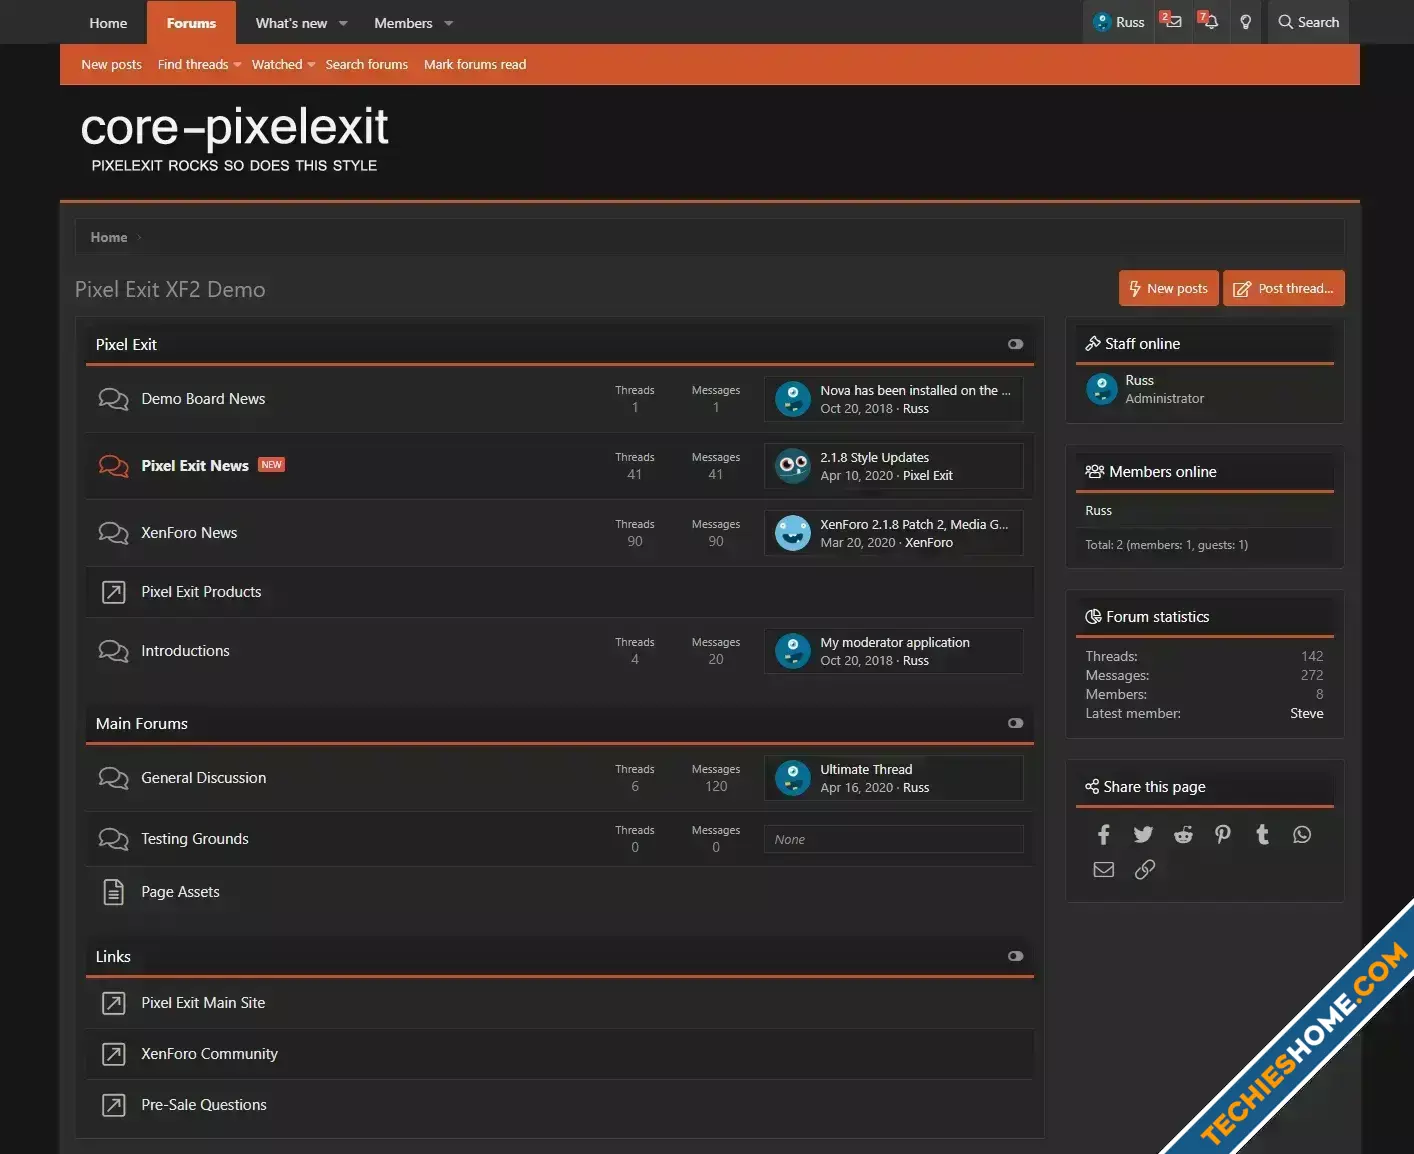Click Testing Grounds forum icon
The width and height of the screenshot is (1414, 1154).
point(113,839)
